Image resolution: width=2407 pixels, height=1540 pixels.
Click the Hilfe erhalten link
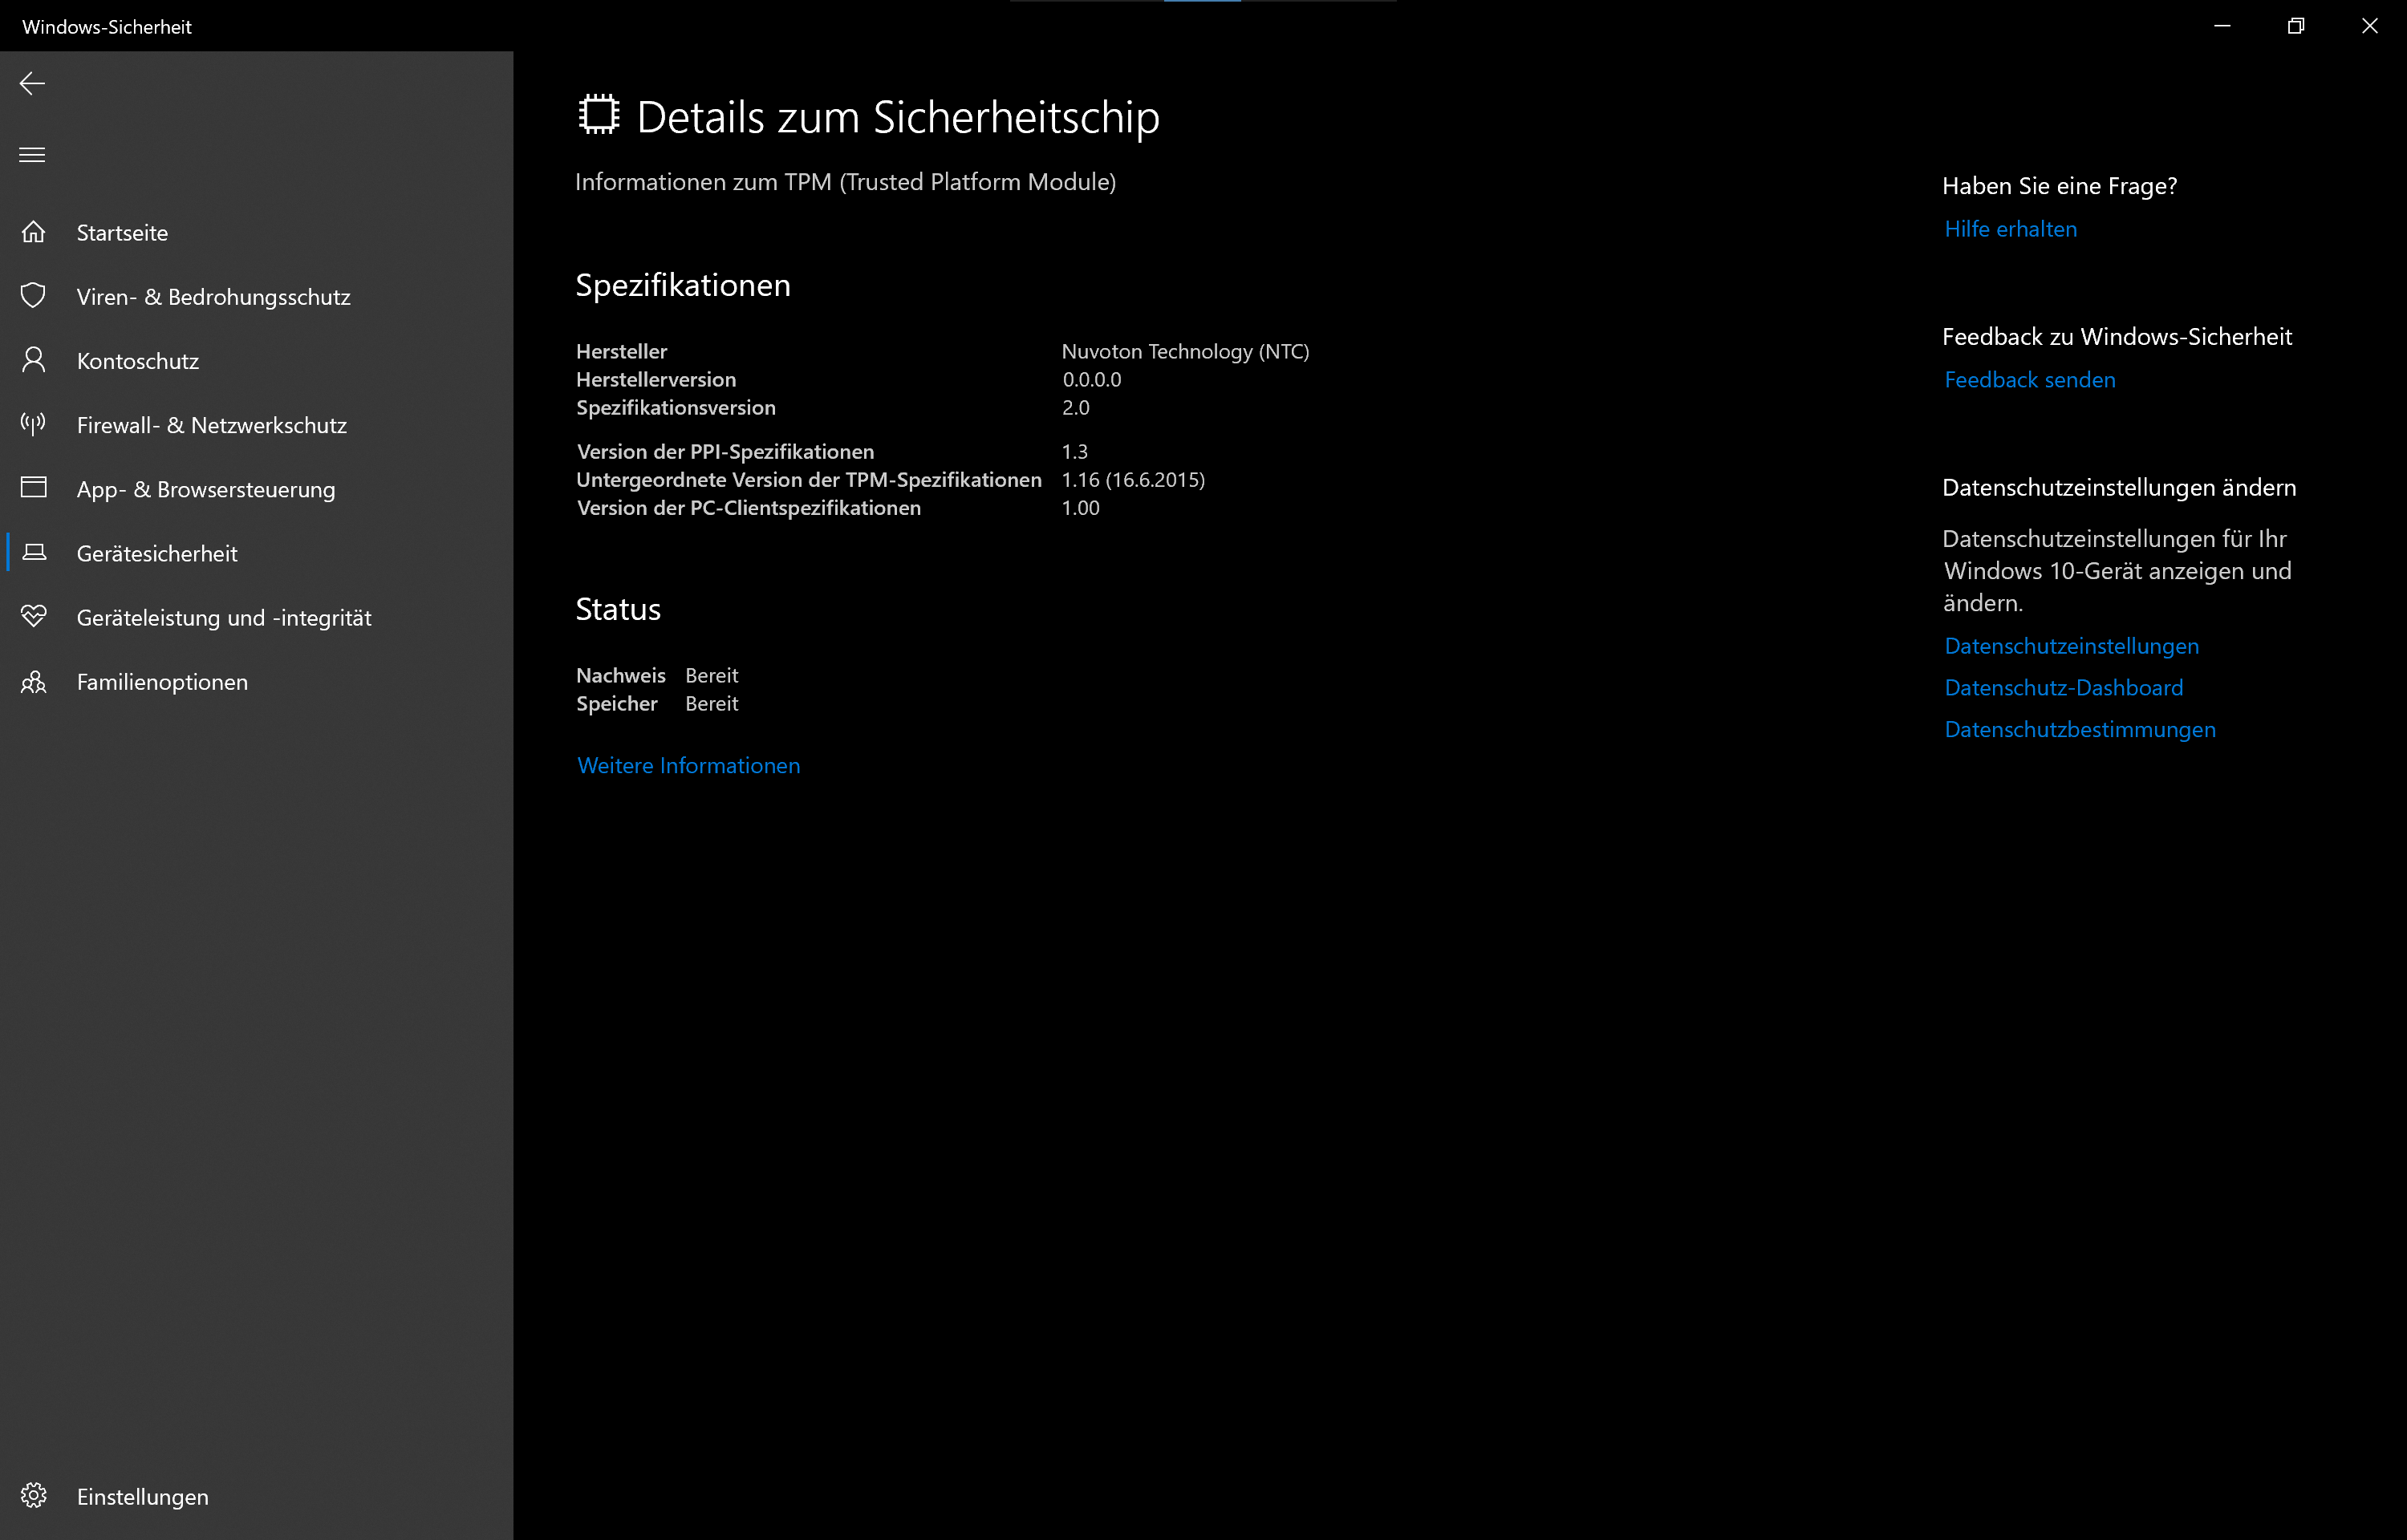[x=2010, y=229]
